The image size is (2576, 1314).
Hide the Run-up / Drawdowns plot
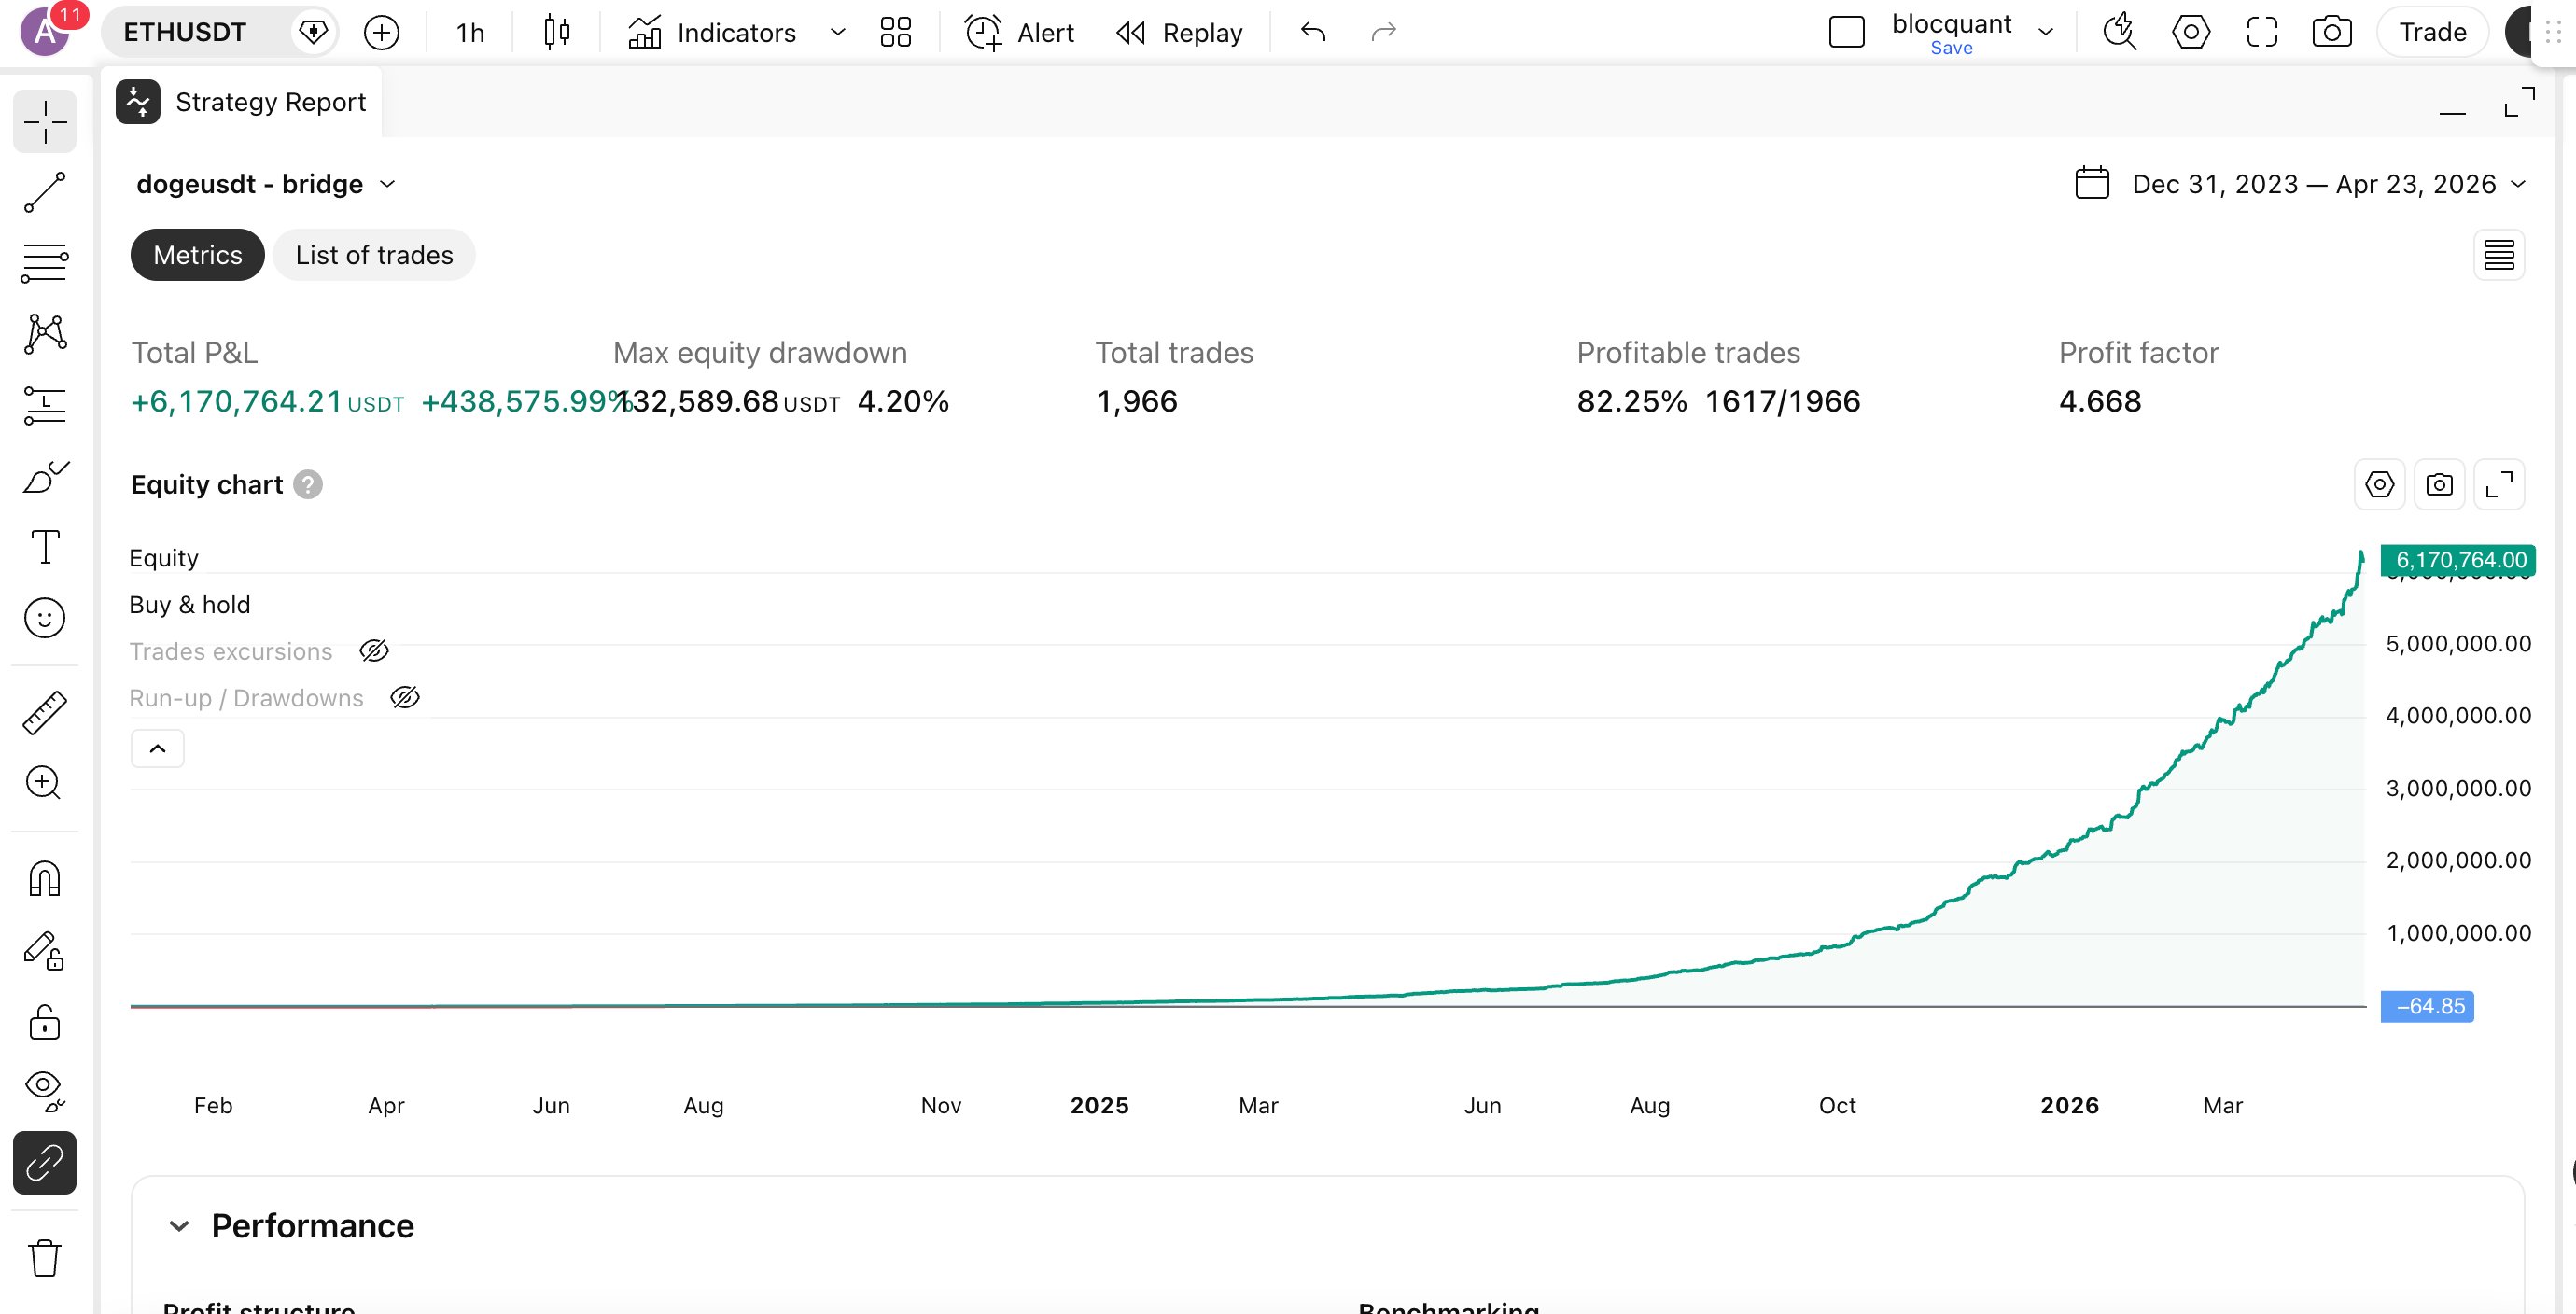(x=405, y=697)
